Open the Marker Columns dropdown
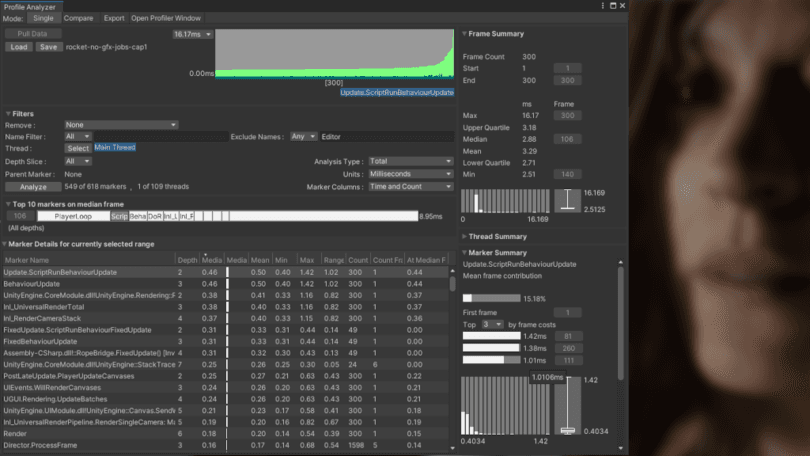This screenshot has width=810, height=456. click(410, 186)
